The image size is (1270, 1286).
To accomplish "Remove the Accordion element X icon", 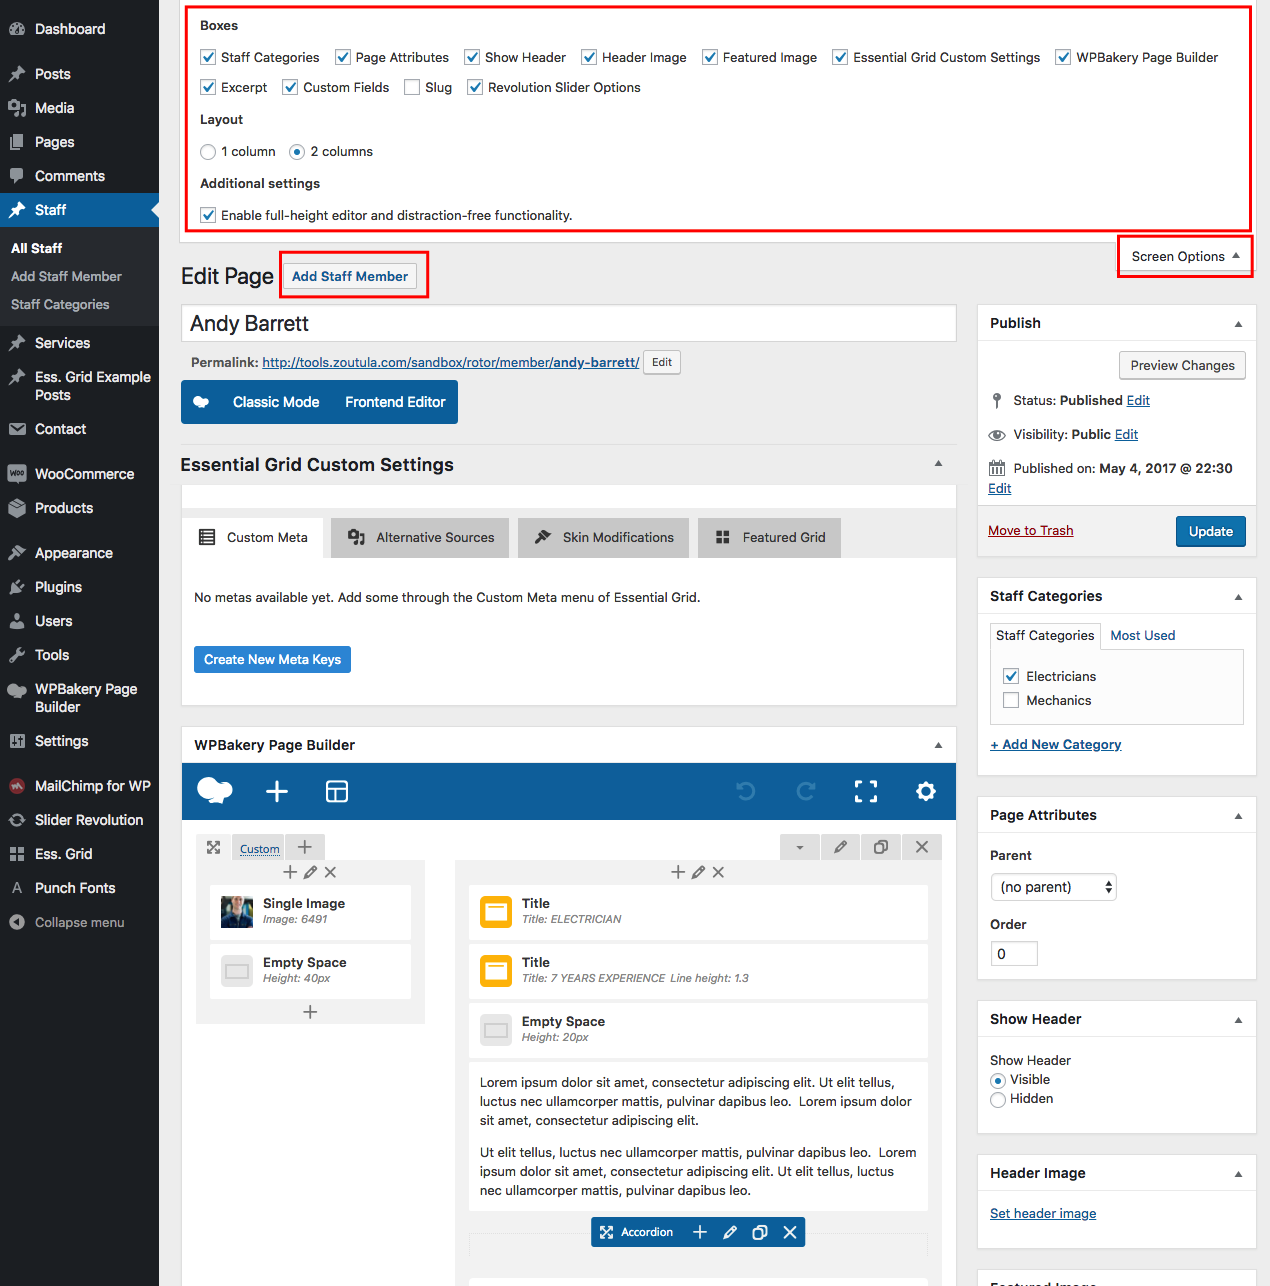I will coord(790,1232).
